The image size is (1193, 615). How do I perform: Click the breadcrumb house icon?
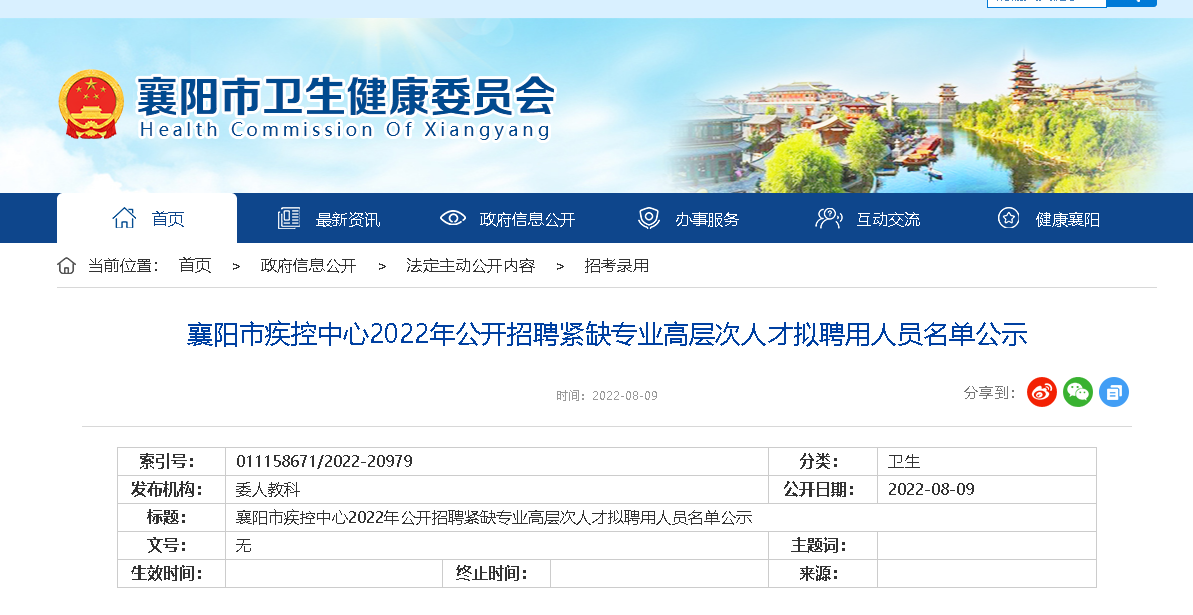pos(67,266)
